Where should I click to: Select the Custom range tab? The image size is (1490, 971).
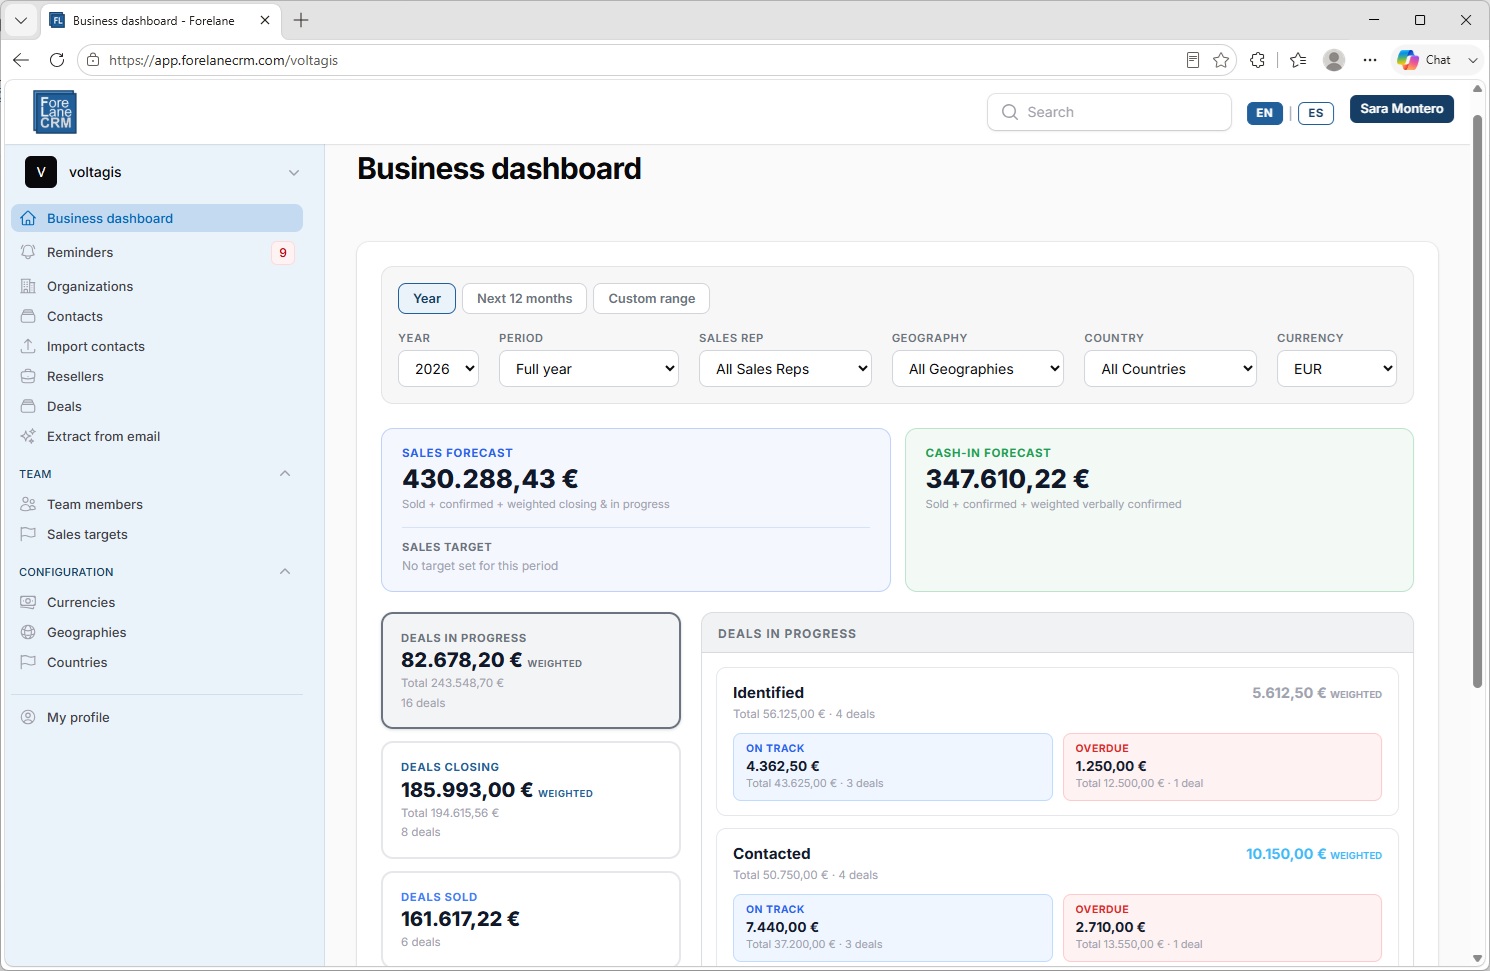652,298
